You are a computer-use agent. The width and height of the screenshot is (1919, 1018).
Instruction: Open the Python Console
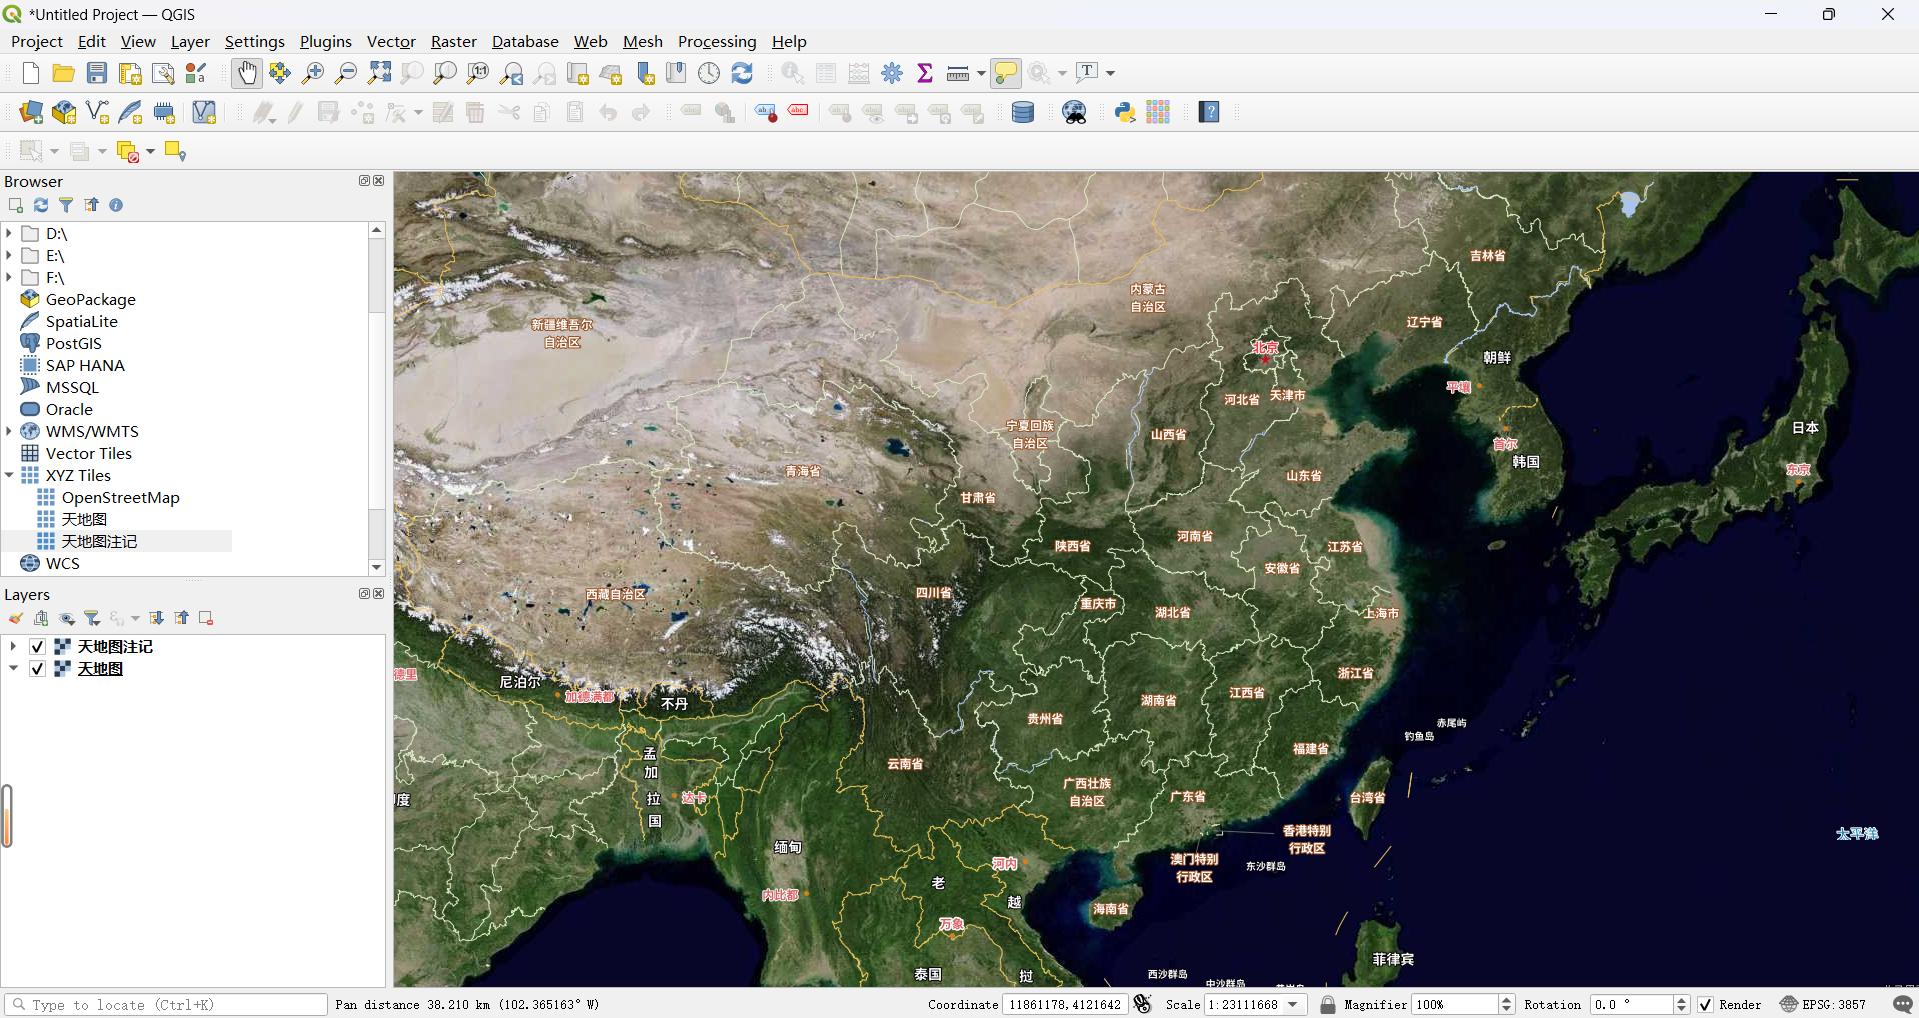[x=1125, y=112]
